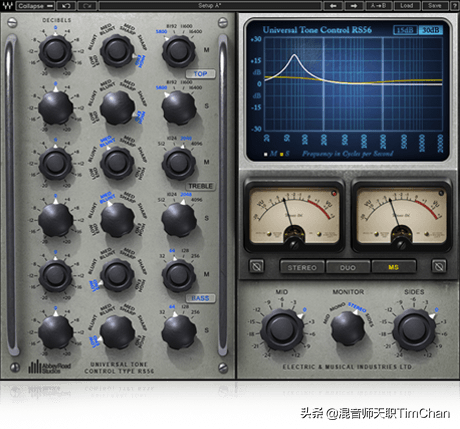
Task: Switch the processing mode to STEREO
Action: click(x=302, y=267)
